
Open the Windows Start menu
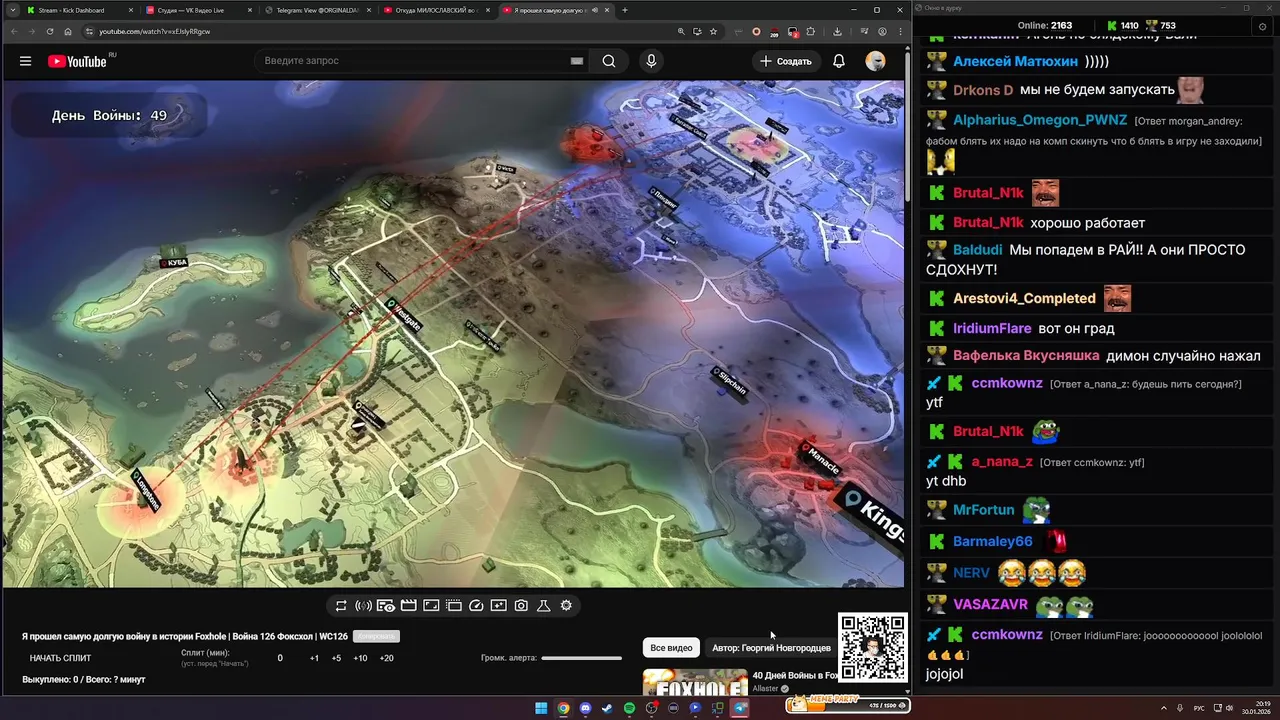point(541,708)
